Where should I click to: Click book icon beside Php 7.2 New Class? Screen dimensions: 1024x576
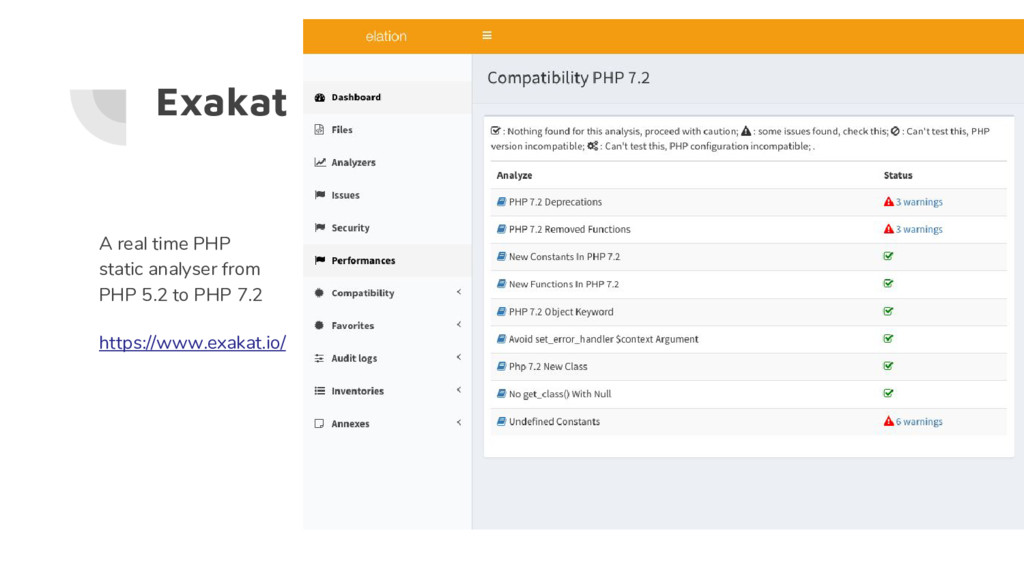pos(501,366)
